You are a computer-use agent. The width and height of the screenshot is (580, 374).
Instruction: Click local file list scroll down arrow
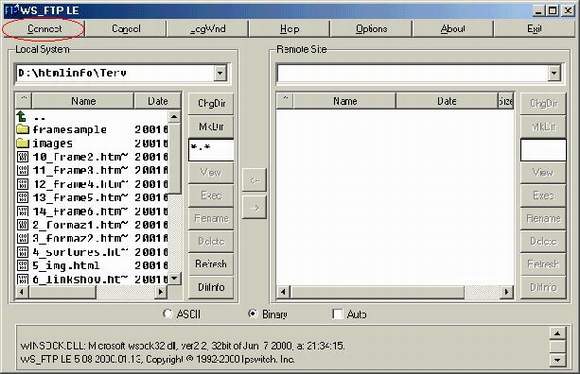point(174,278)
